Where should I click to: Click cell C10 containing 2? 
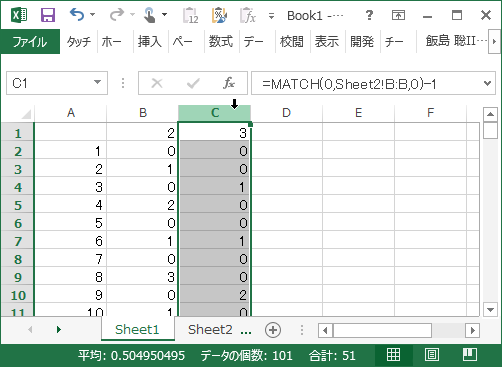[x=214, y=295]
